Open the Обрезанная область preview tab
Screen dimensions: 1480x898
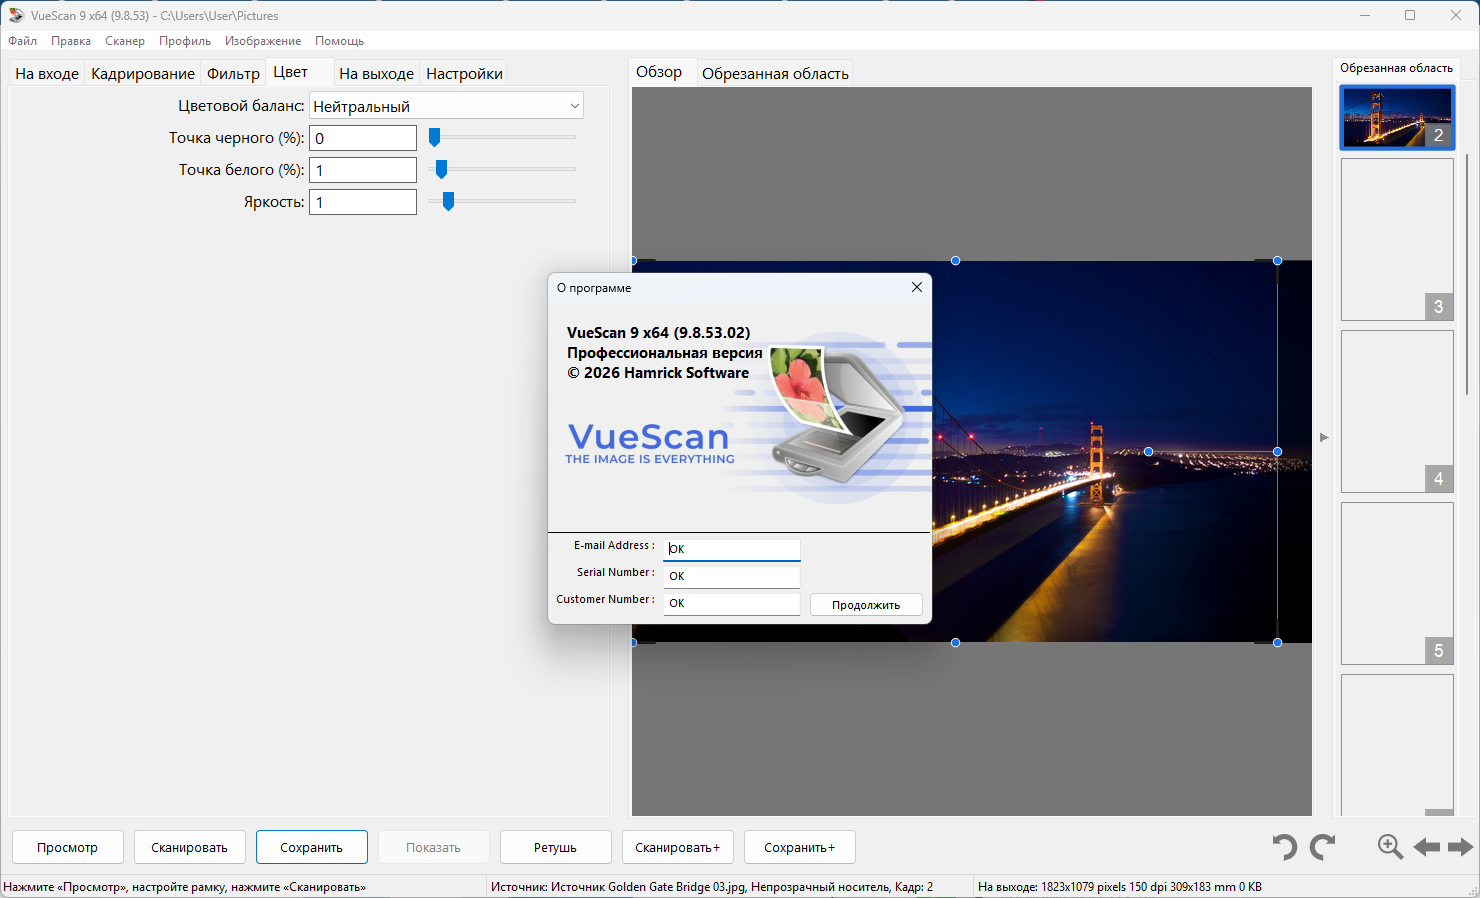[x=775, y=74]
